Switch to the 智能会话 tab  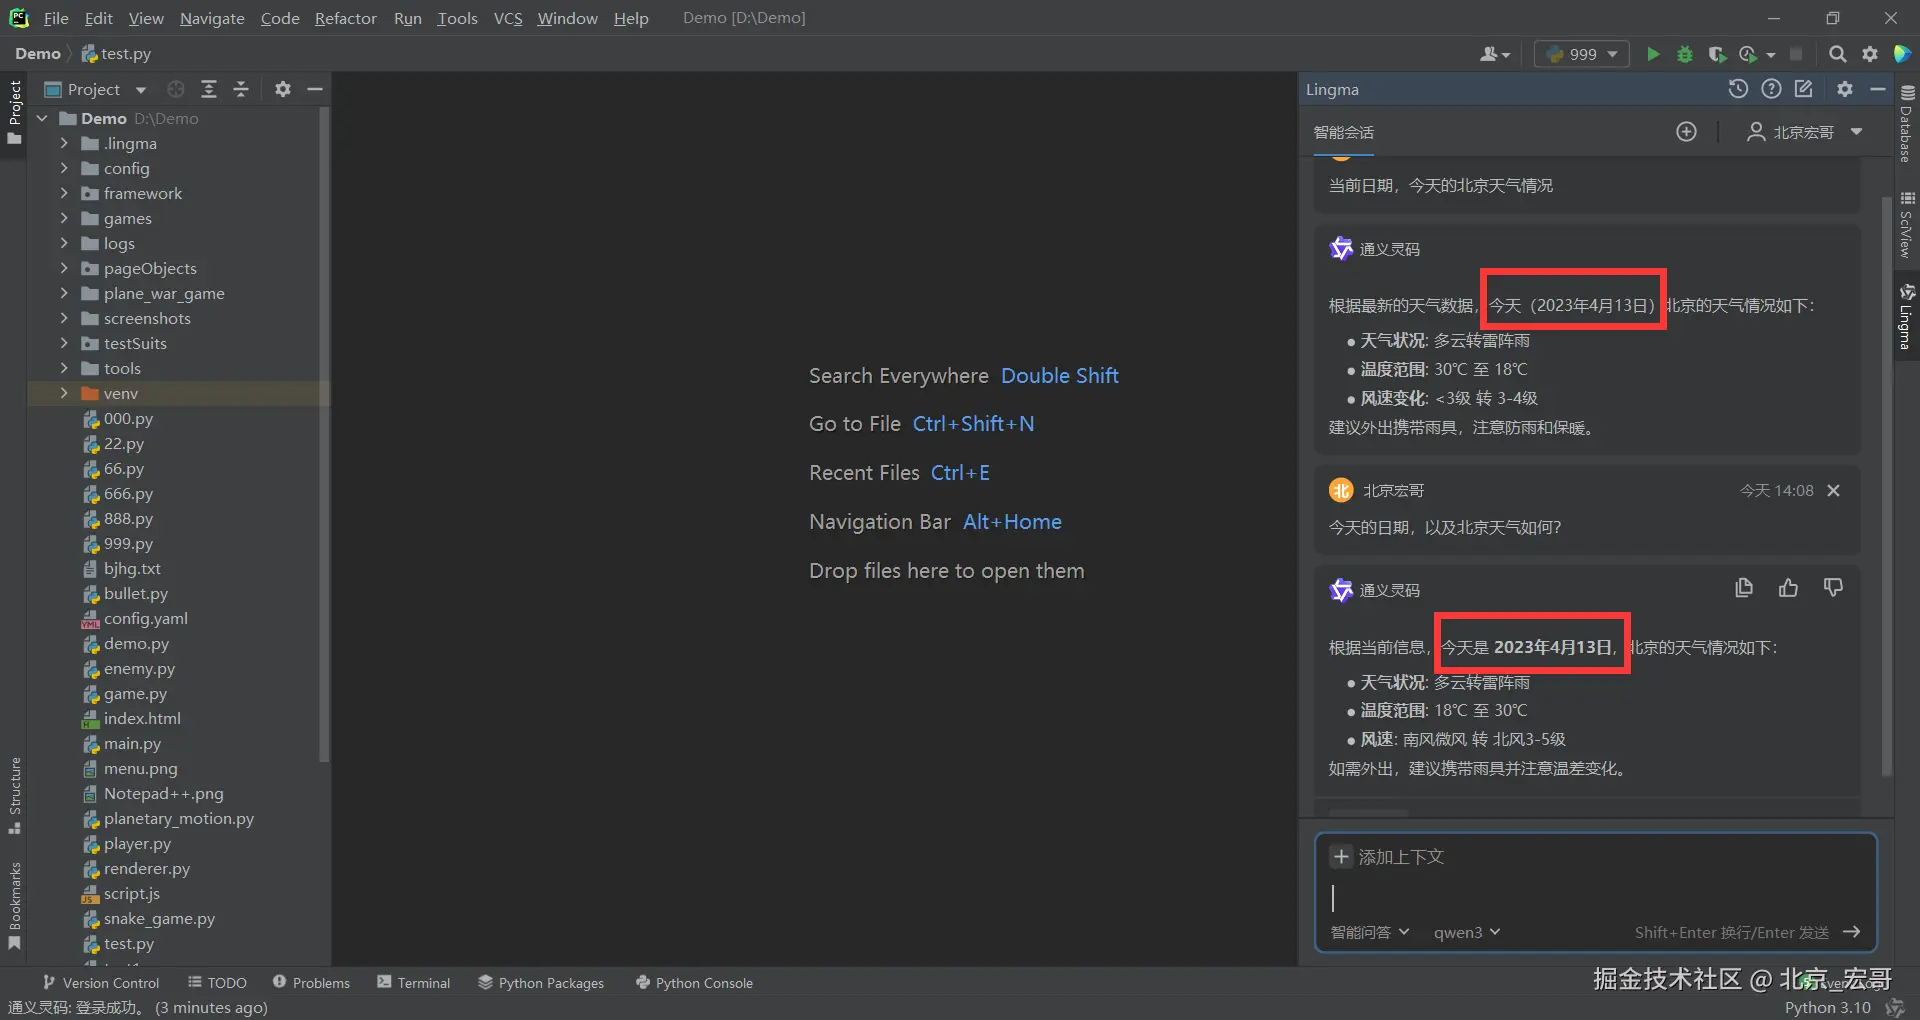1343,132
